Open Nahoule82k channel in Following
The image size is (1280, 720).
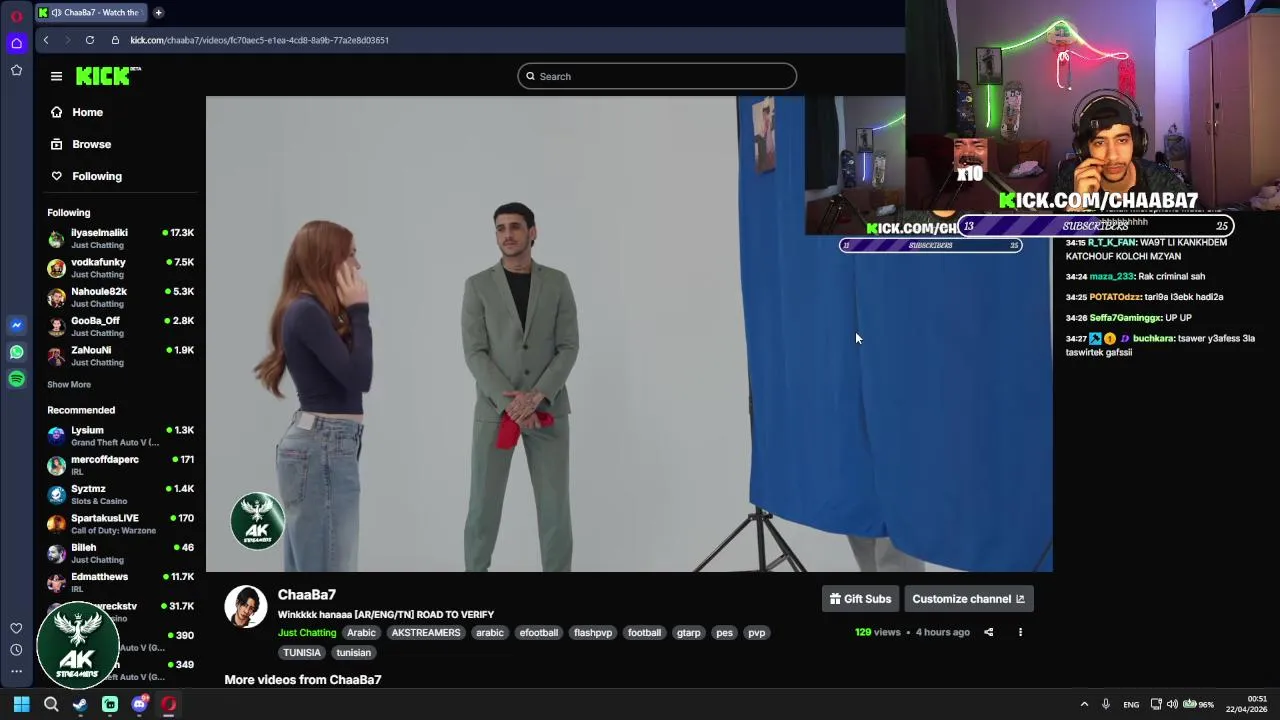pyautogui.click(x=120, y=297)
